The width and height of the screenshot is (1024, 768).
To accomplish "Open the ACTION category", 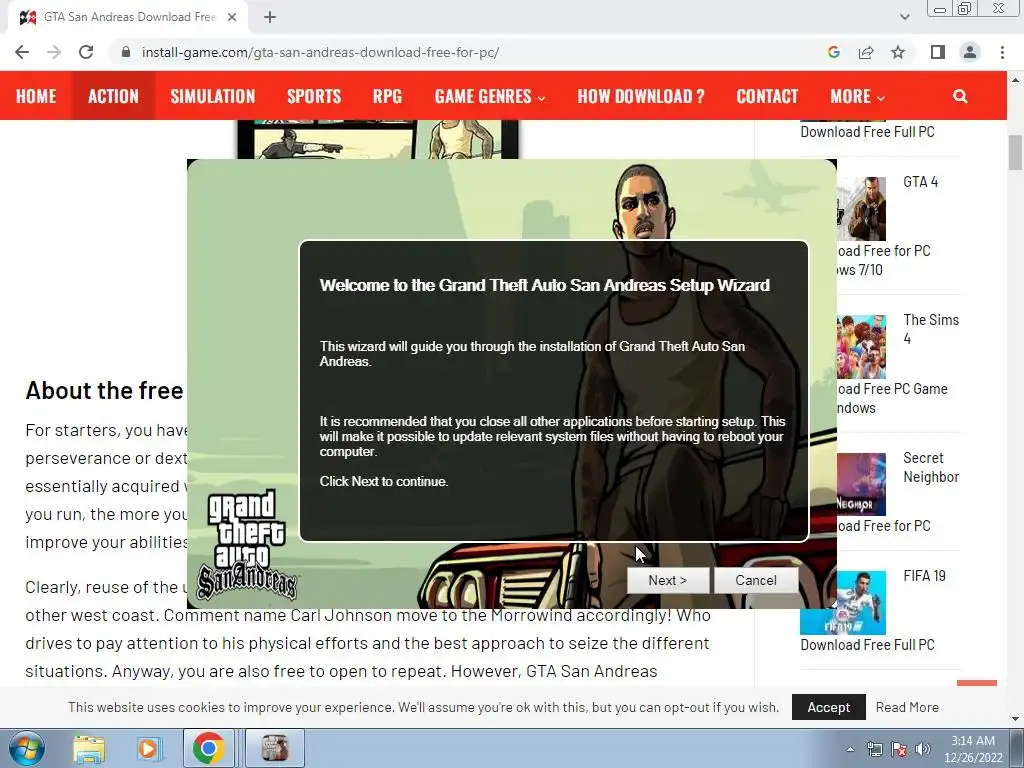I will coord(114,96).
